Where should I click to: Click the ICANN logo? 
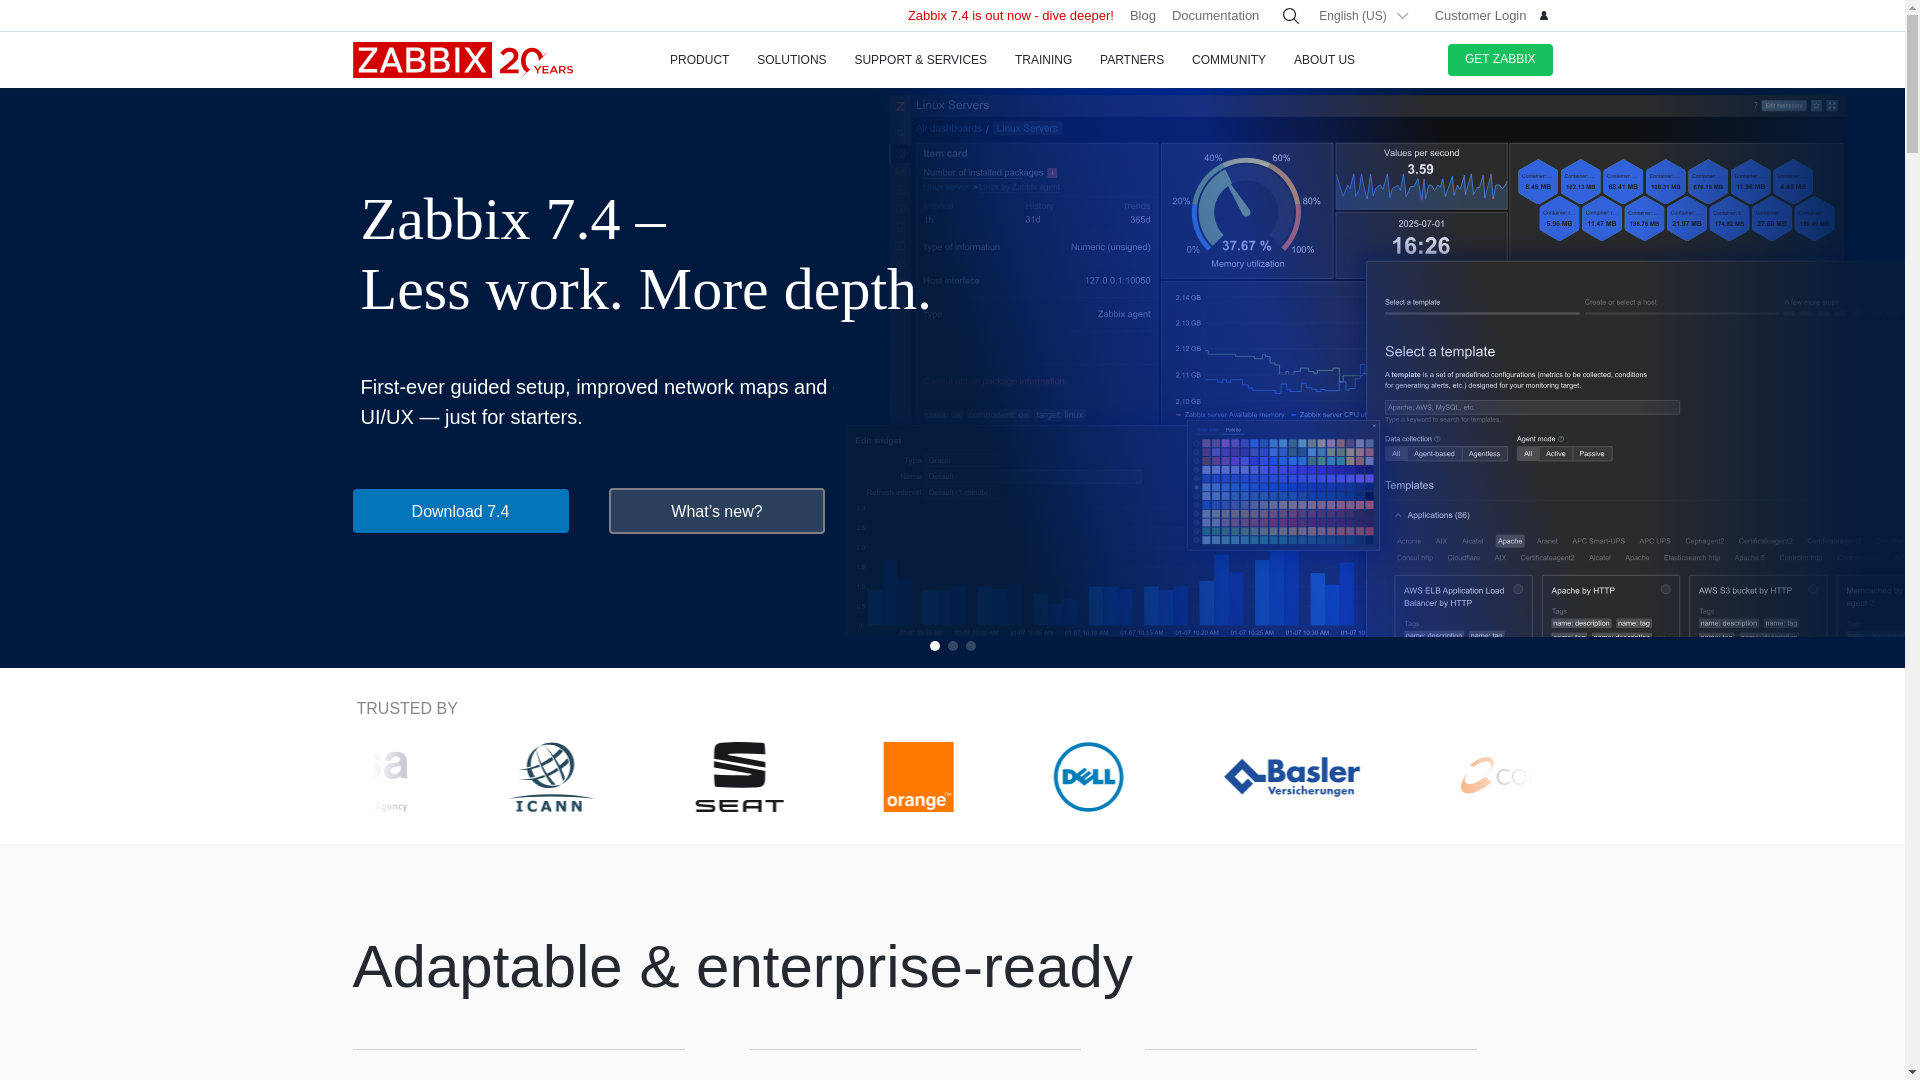coord(550,777)
